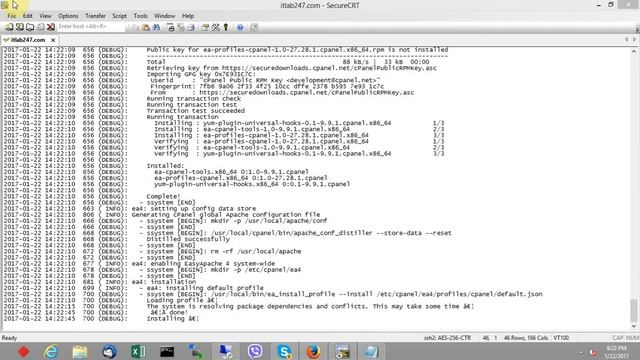The image size is (640, 360).
Task: Open Session Options toolbar icon
Action: (x=205, y=27)
